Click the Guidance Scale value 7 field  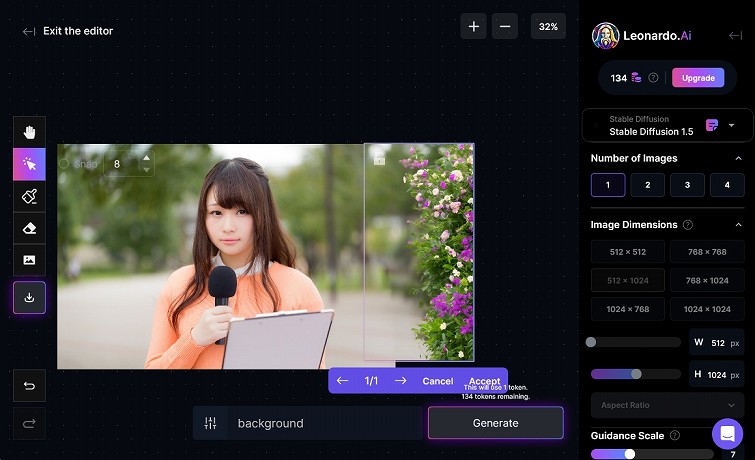[733, 454]
